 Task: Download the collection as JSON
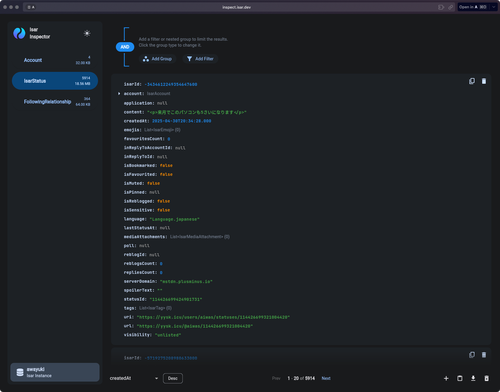[x=473, y=378]
